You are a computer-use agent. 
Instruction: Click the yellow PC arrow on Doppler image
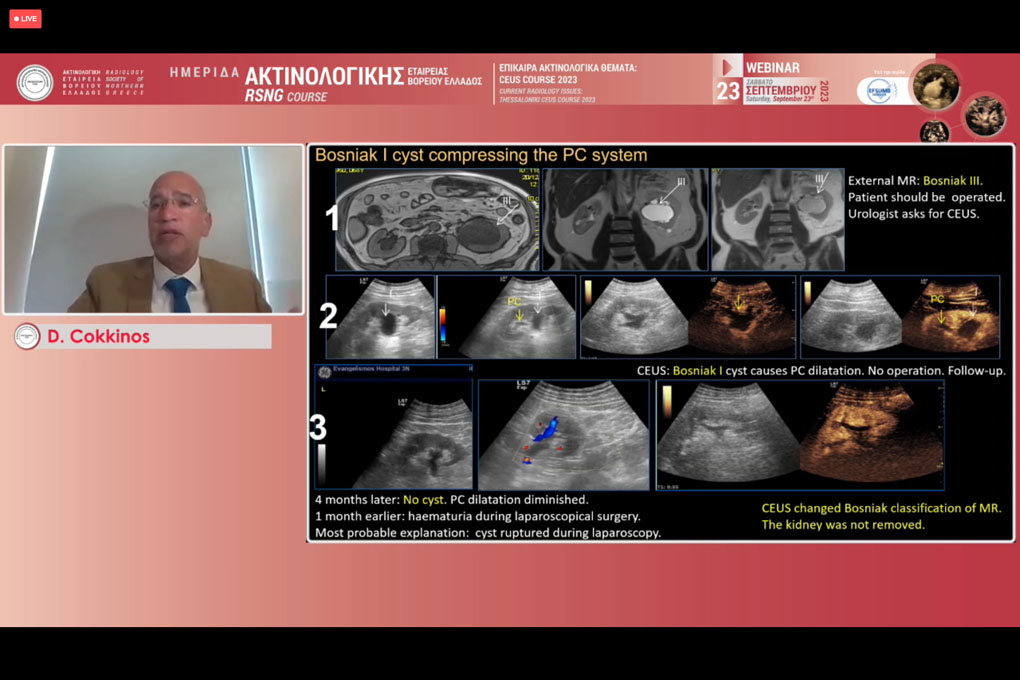point(519,313)
